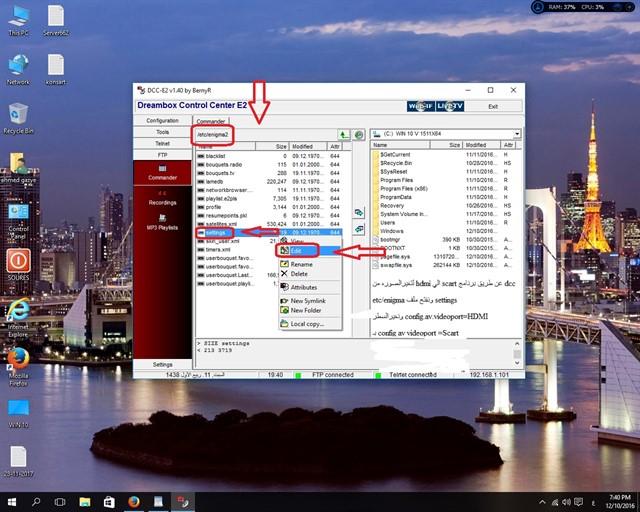Select the WIN 10 desktop icon
The image size is (640, 512).
[18, 413]
